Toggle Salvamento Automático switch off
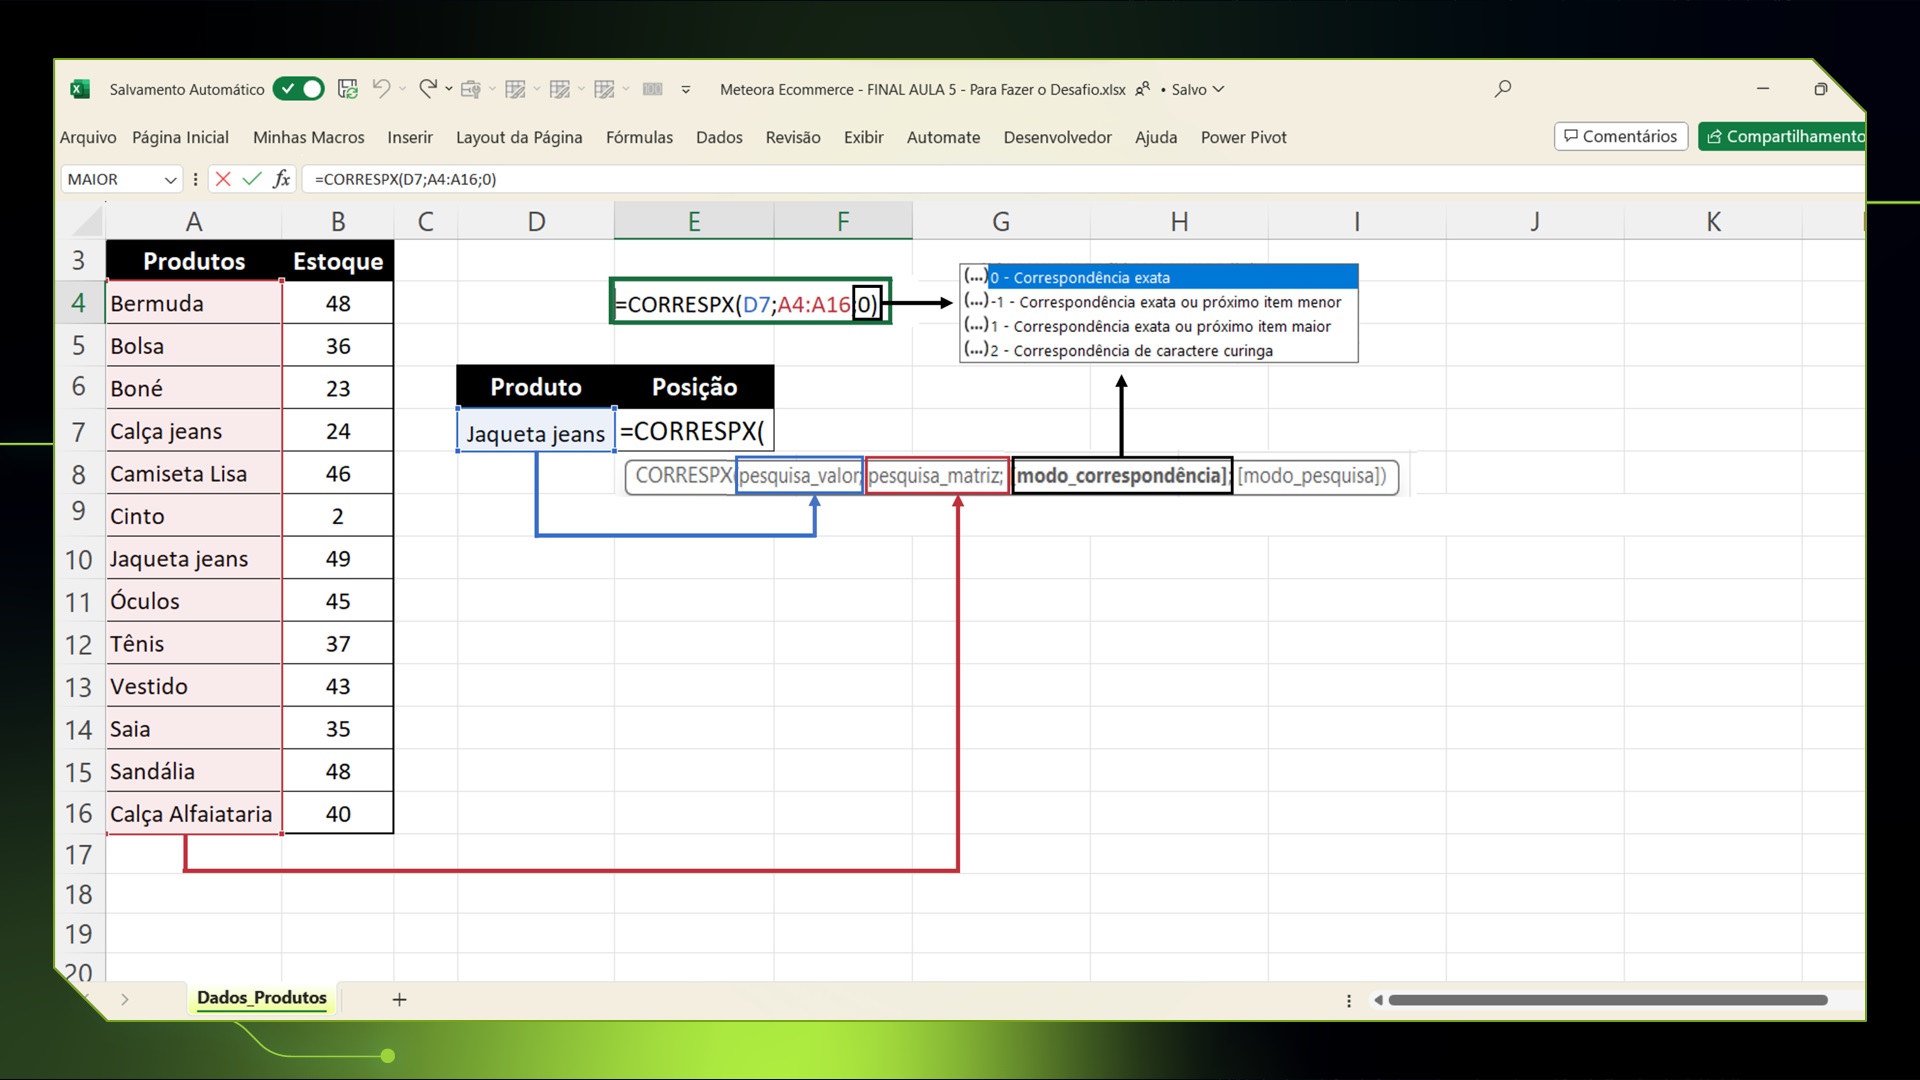The height and width of the screenshot is (1080, 1920). (298, 89)
